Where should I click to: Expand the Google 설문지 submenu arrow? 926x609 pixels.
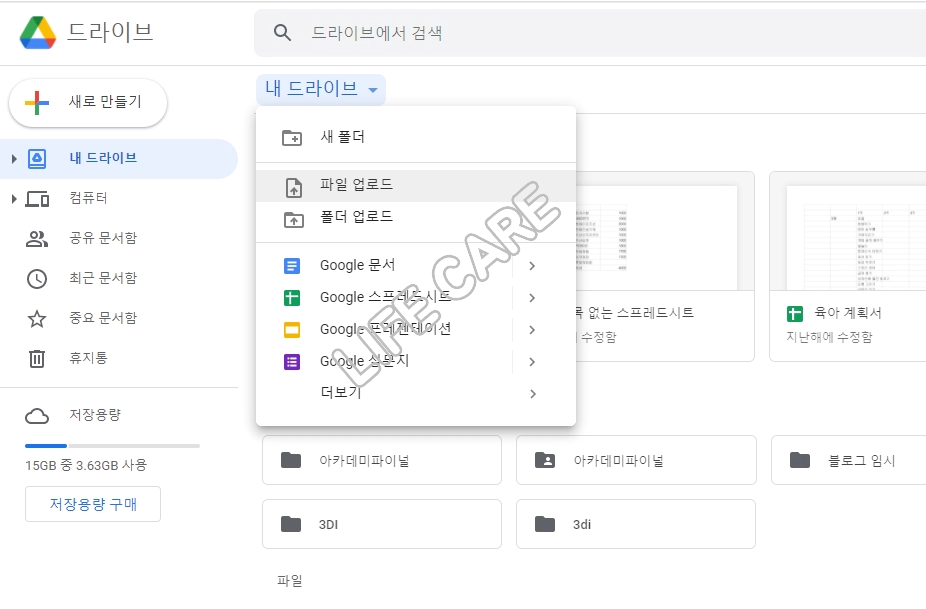(532, 362)
